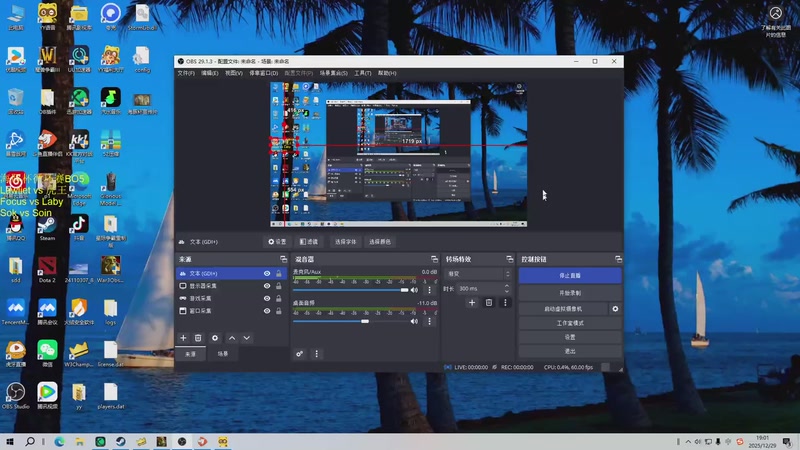Open the Docks menu

tap(263, 73)
